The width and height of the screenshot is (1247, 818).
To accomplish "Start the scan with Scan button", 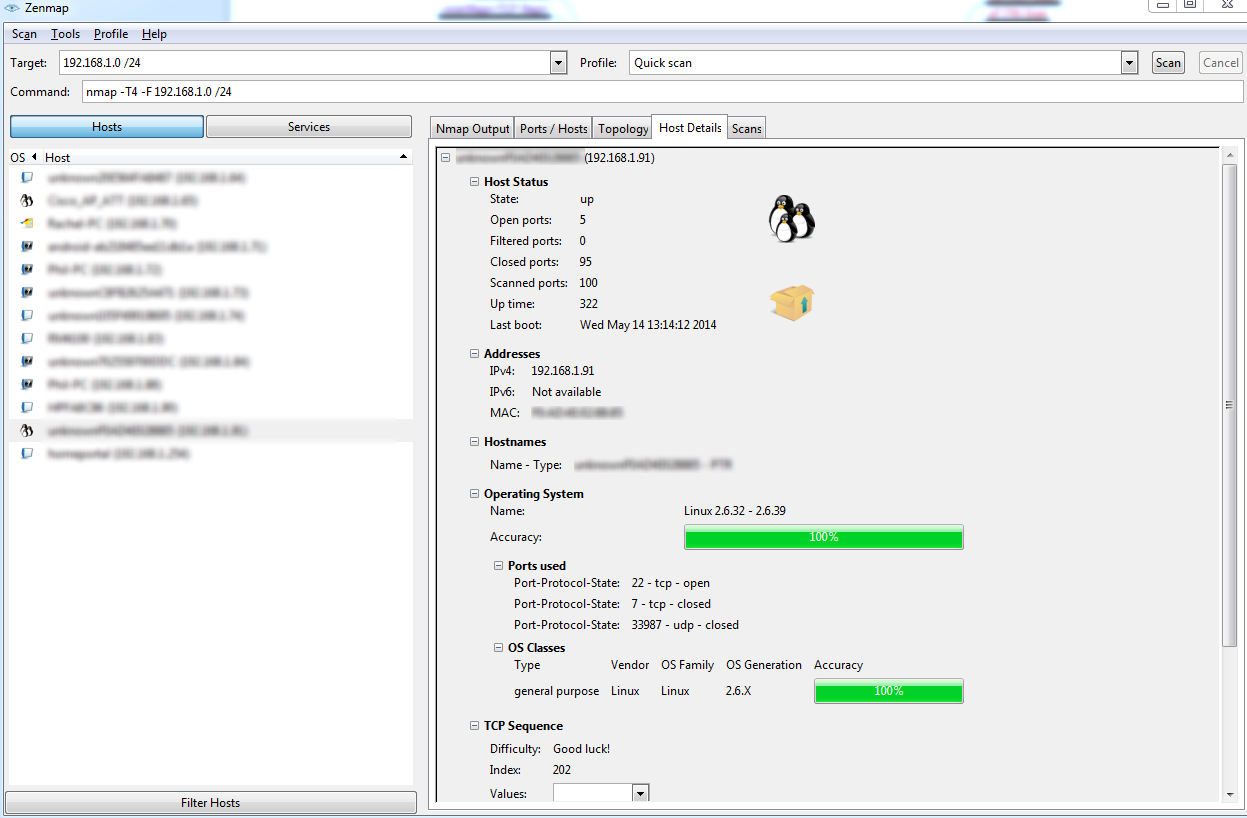I will tap(1168, 63).
